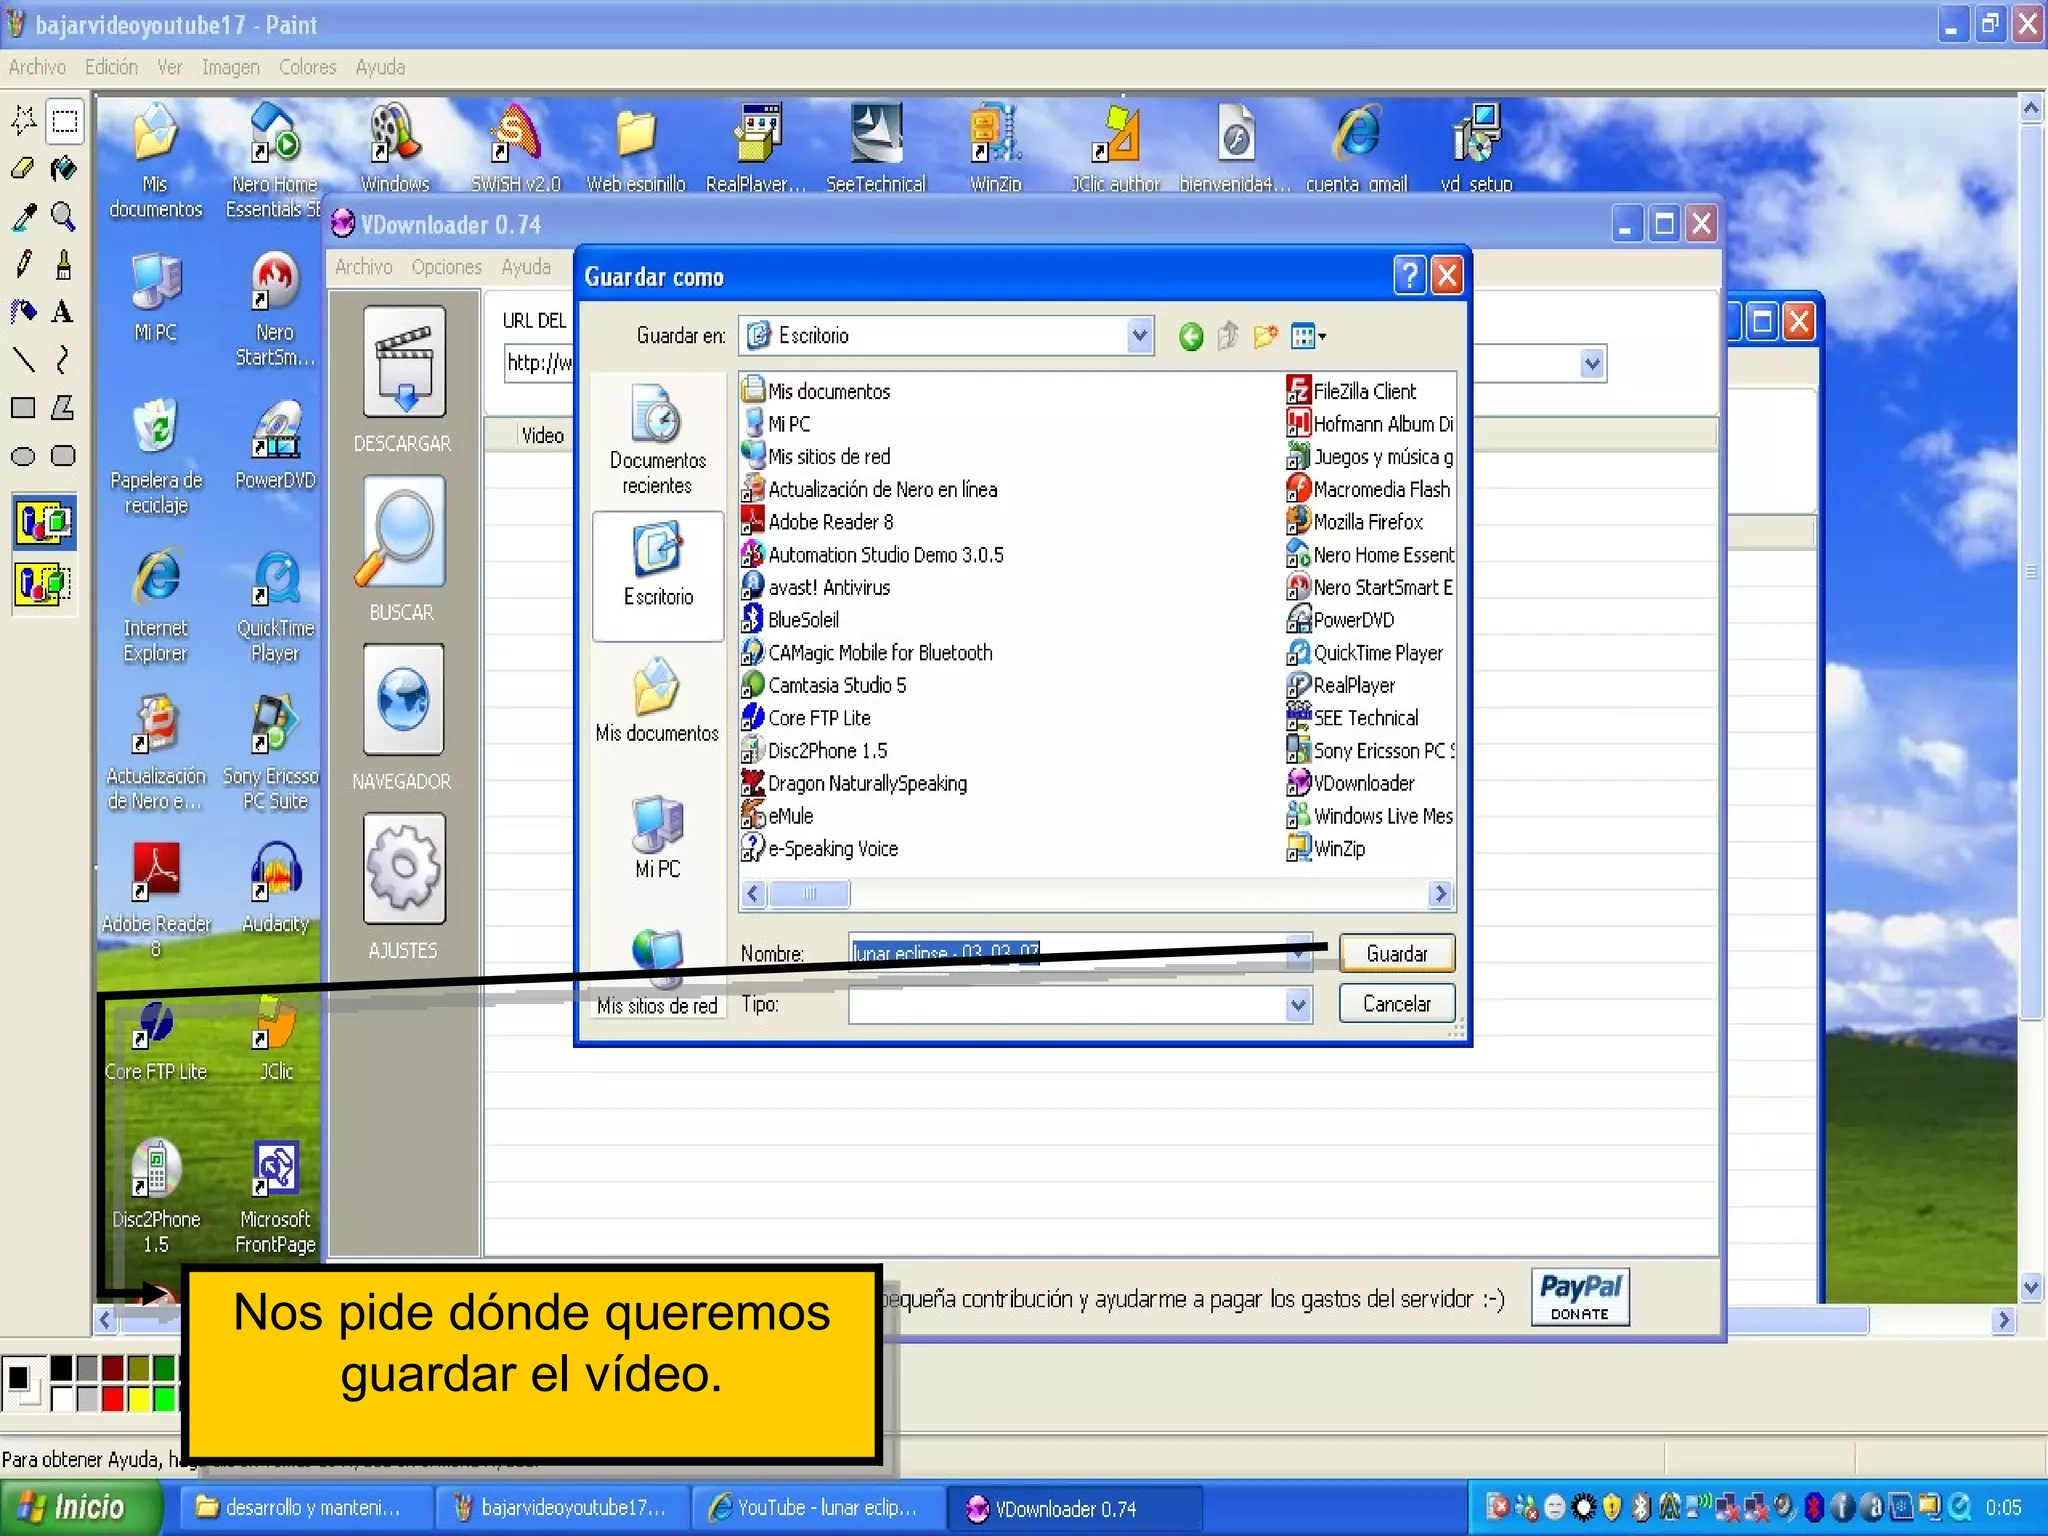
Task: Select the Paint Eraser tool
Action: pos(23,168)
